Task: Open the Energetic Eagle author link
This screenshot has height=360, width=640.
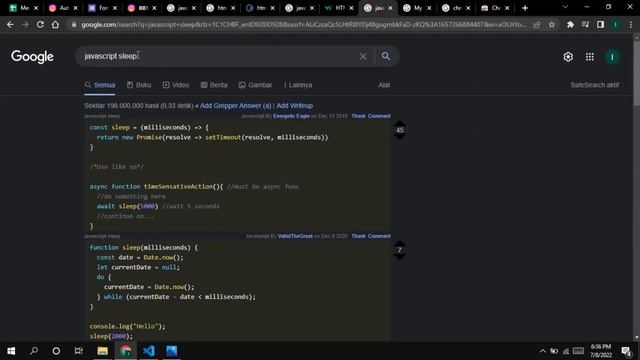Action: [x=291, y=116]
